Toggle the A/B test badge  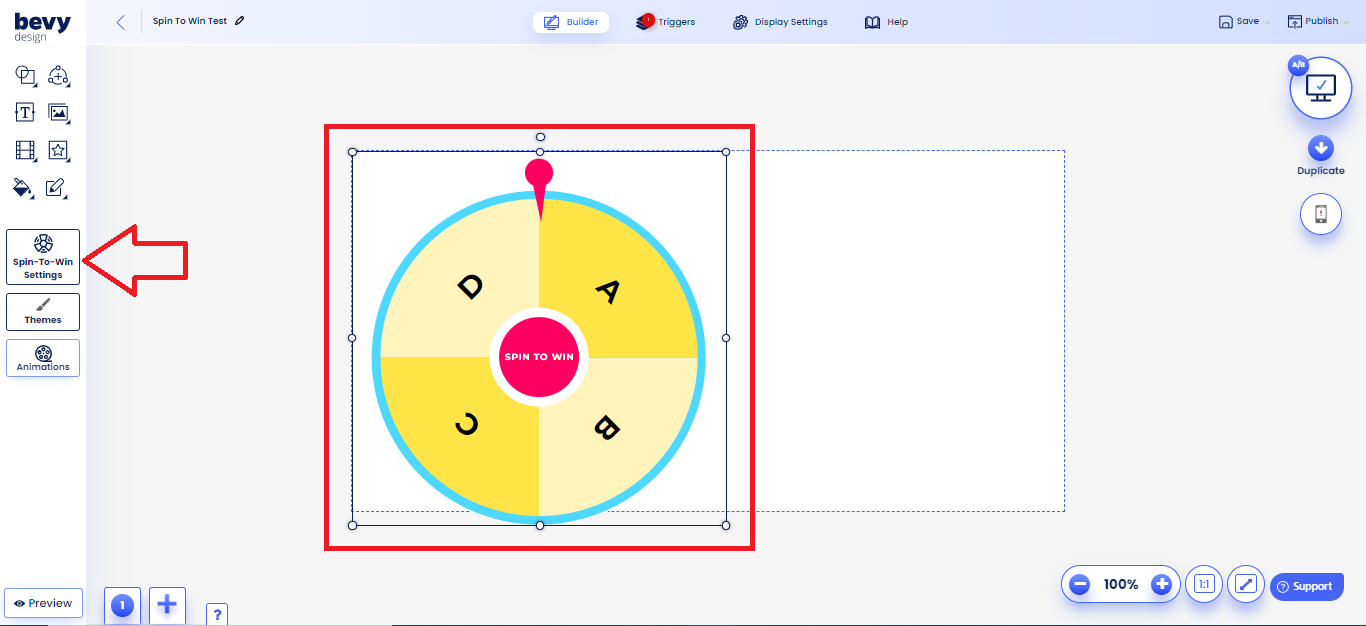click(x=1297, y=64)
